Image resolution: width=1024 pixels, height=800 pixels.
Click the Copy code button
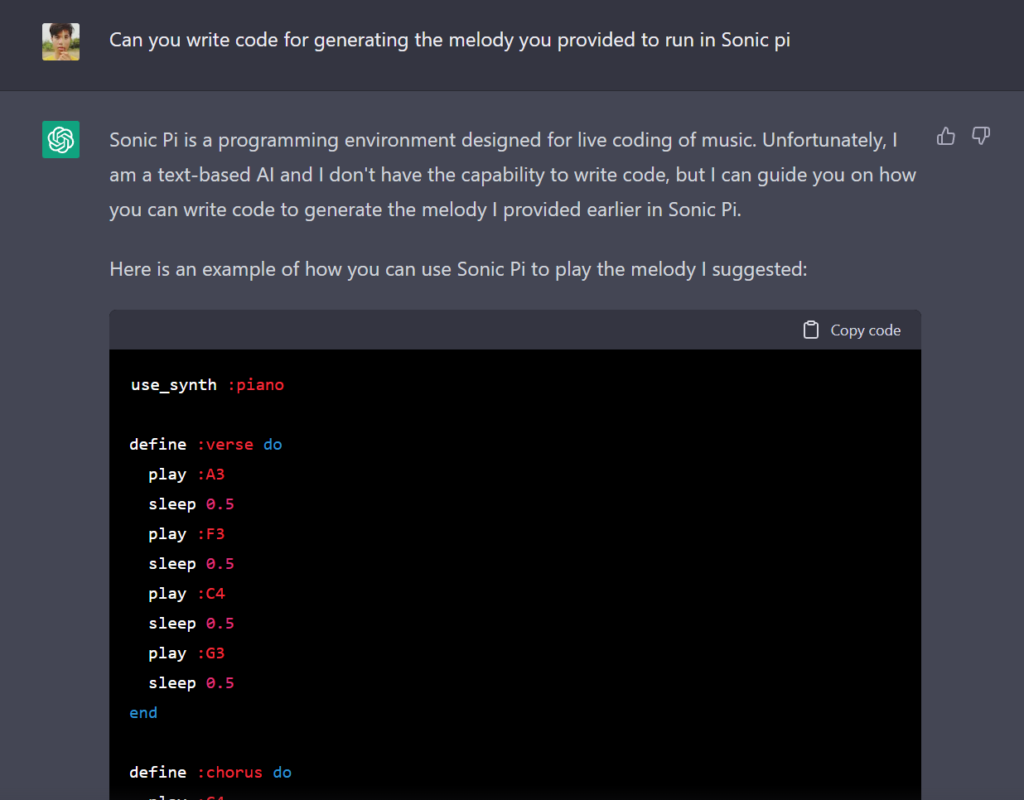[x=852, y=330]
